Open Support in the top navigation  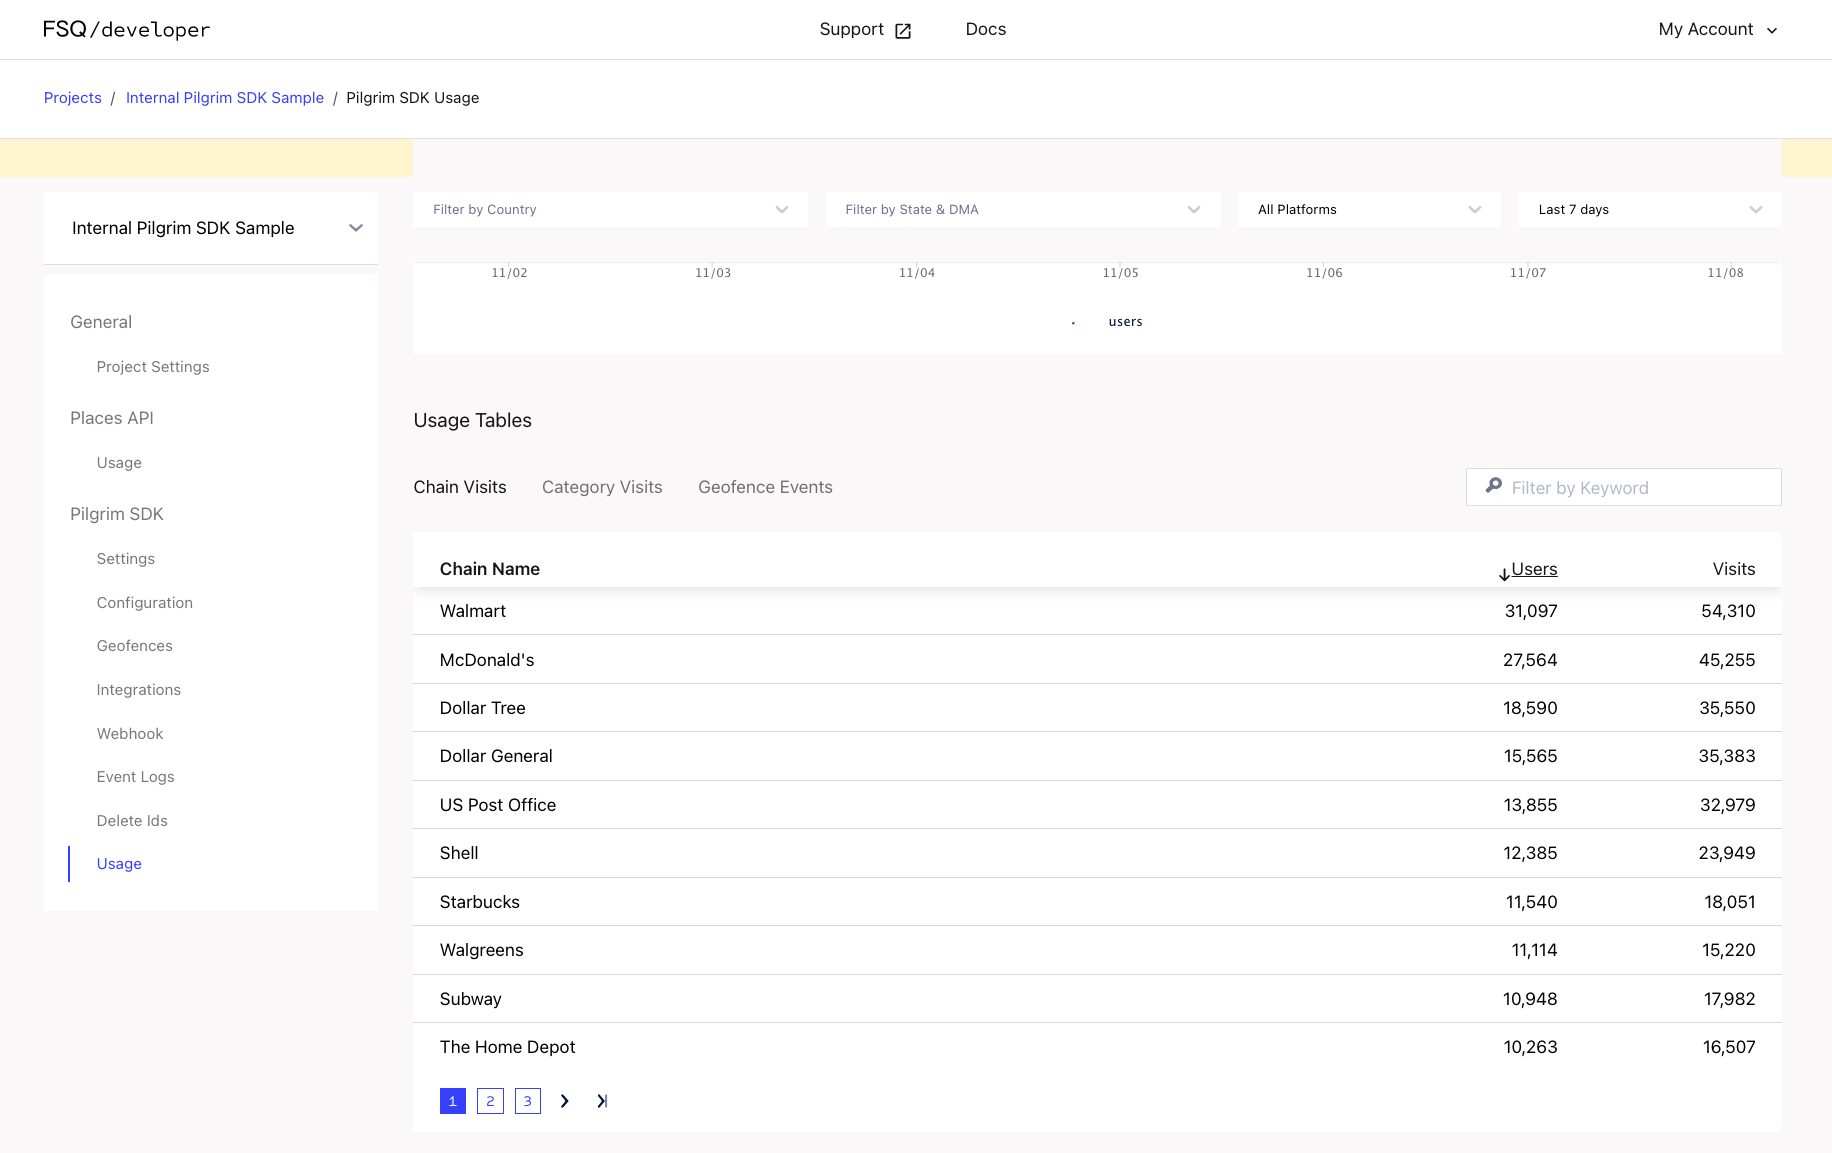852,29
